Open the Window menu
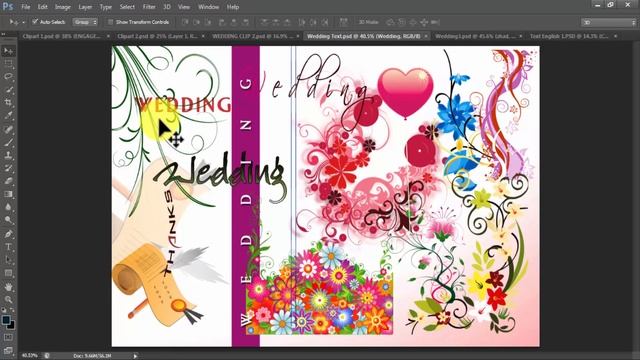 (x=208, y=7)
